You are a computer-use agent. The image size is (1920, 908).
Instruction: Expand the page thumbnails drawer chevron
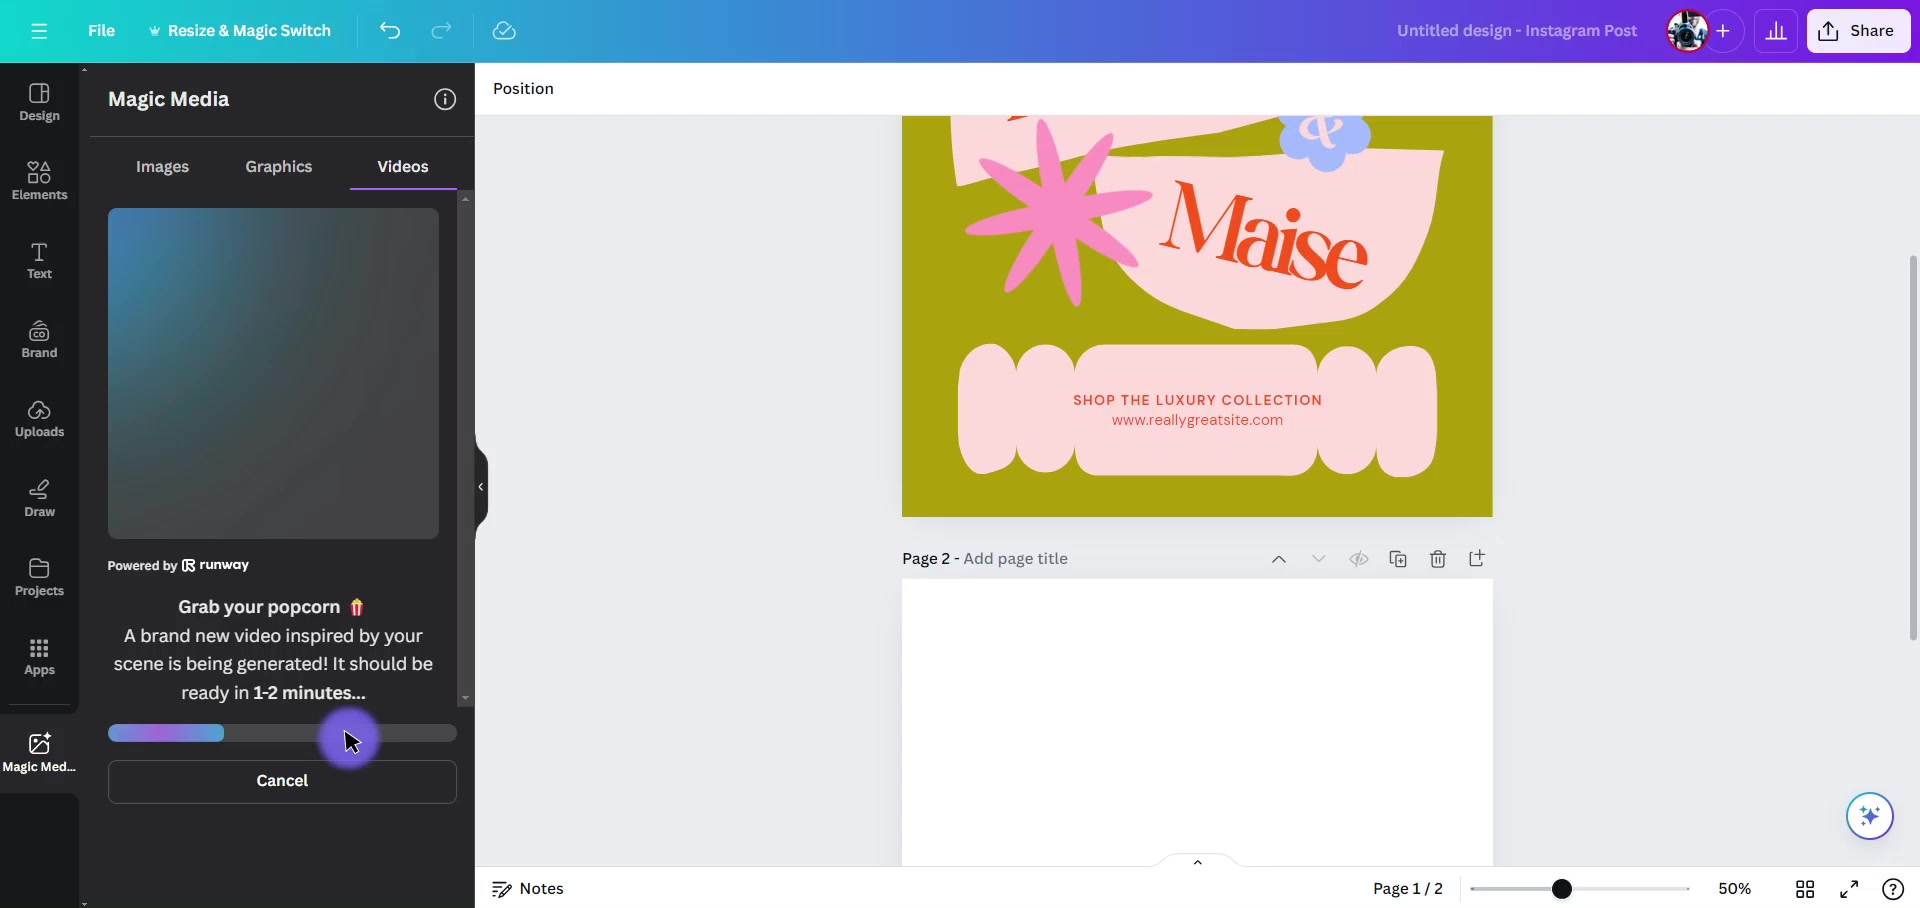tap(1197, 862)
